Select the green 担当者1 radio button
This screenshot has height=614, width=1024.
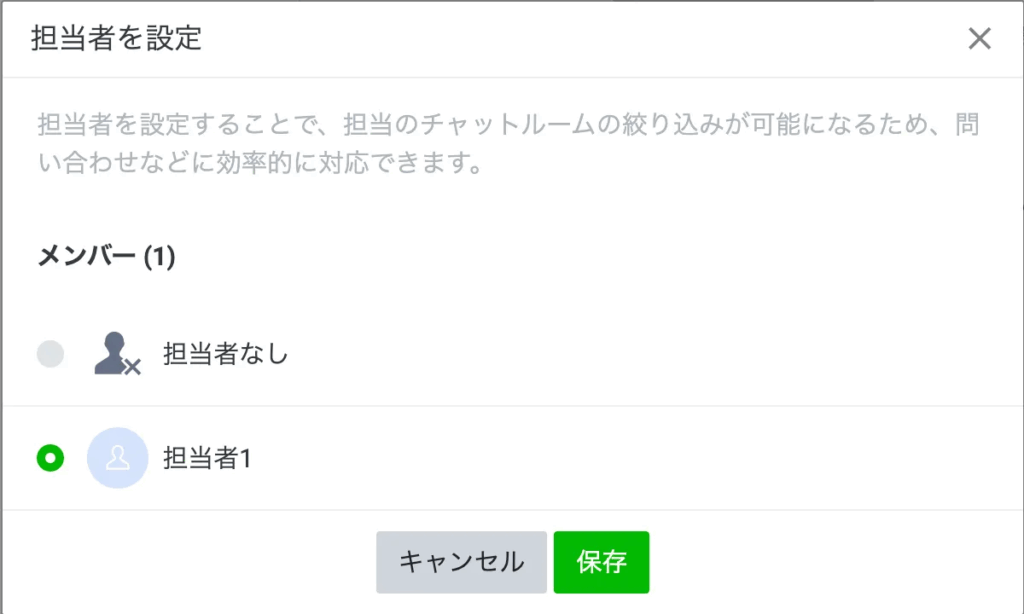click(x=50, y=458)
